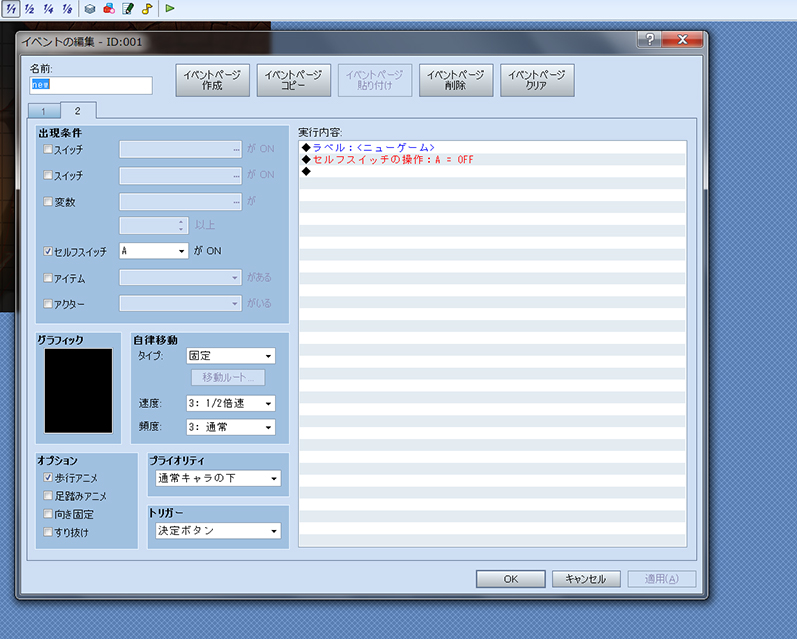
Task: Enable the first スイッチ condition checkbox
Action: (x=48, y=149)
